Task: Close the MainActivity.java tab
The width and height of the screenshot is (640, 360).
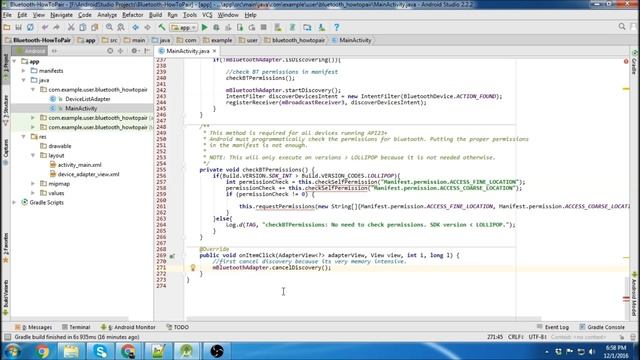Action: [x=214, y=51]
